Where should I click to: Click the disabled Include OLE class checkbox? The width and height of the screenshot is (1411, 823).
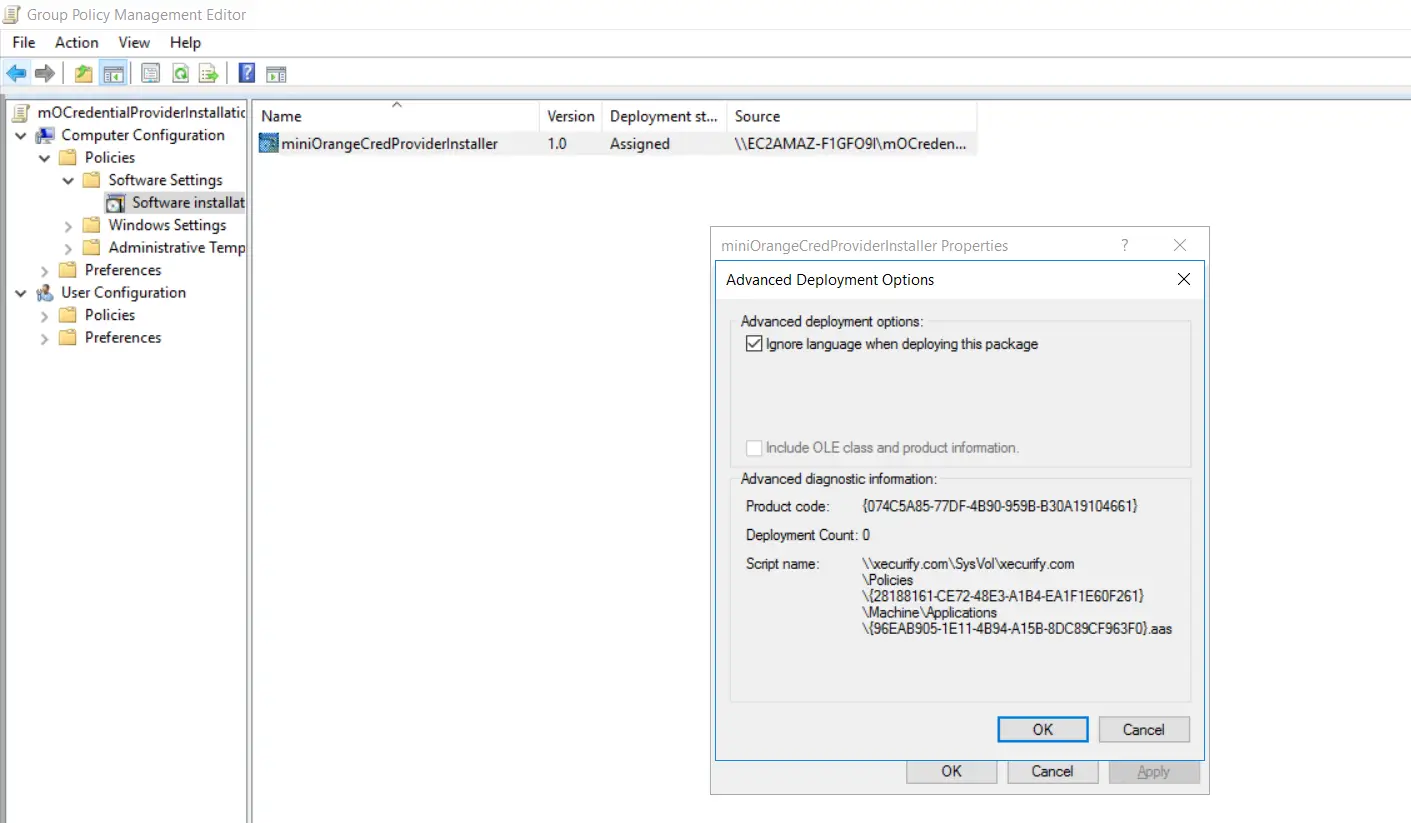754,448
